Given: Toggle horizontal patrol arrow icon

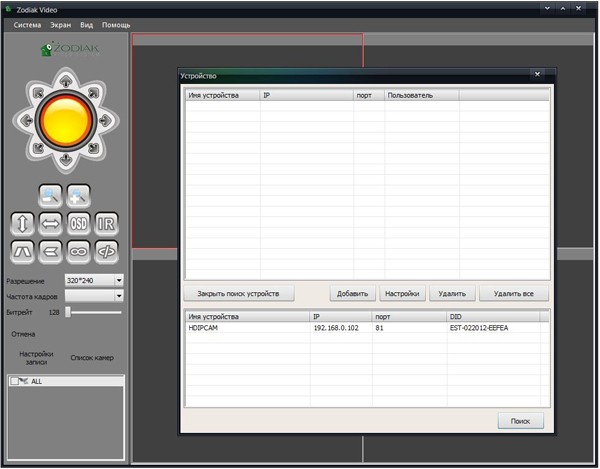Looking at the screenshot, I should (x=50, y=224).
